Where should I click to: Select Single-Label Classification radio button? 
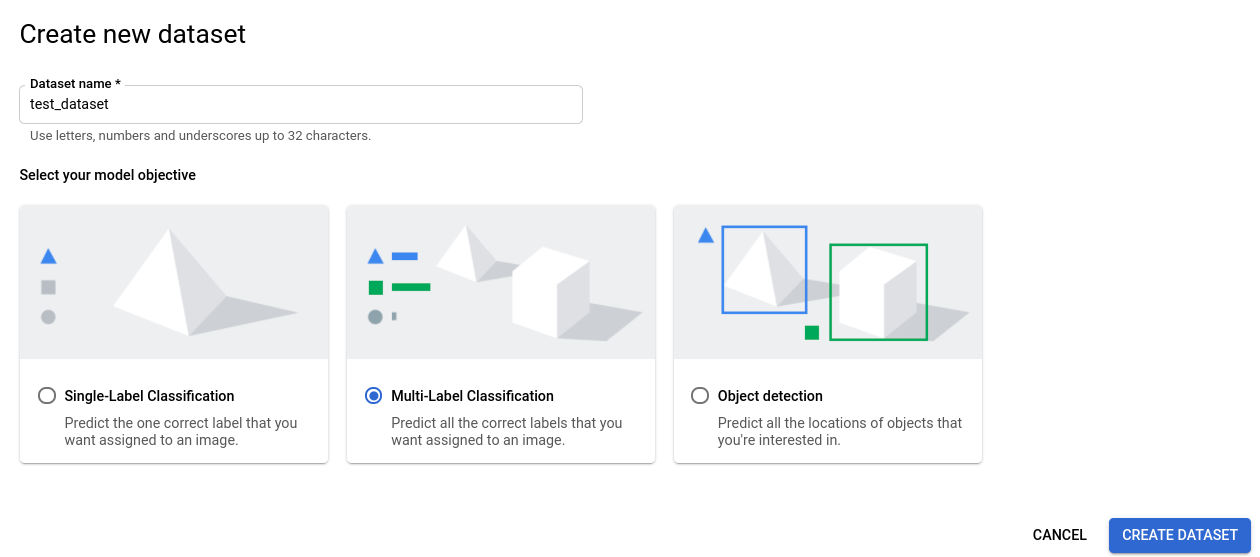47,396
